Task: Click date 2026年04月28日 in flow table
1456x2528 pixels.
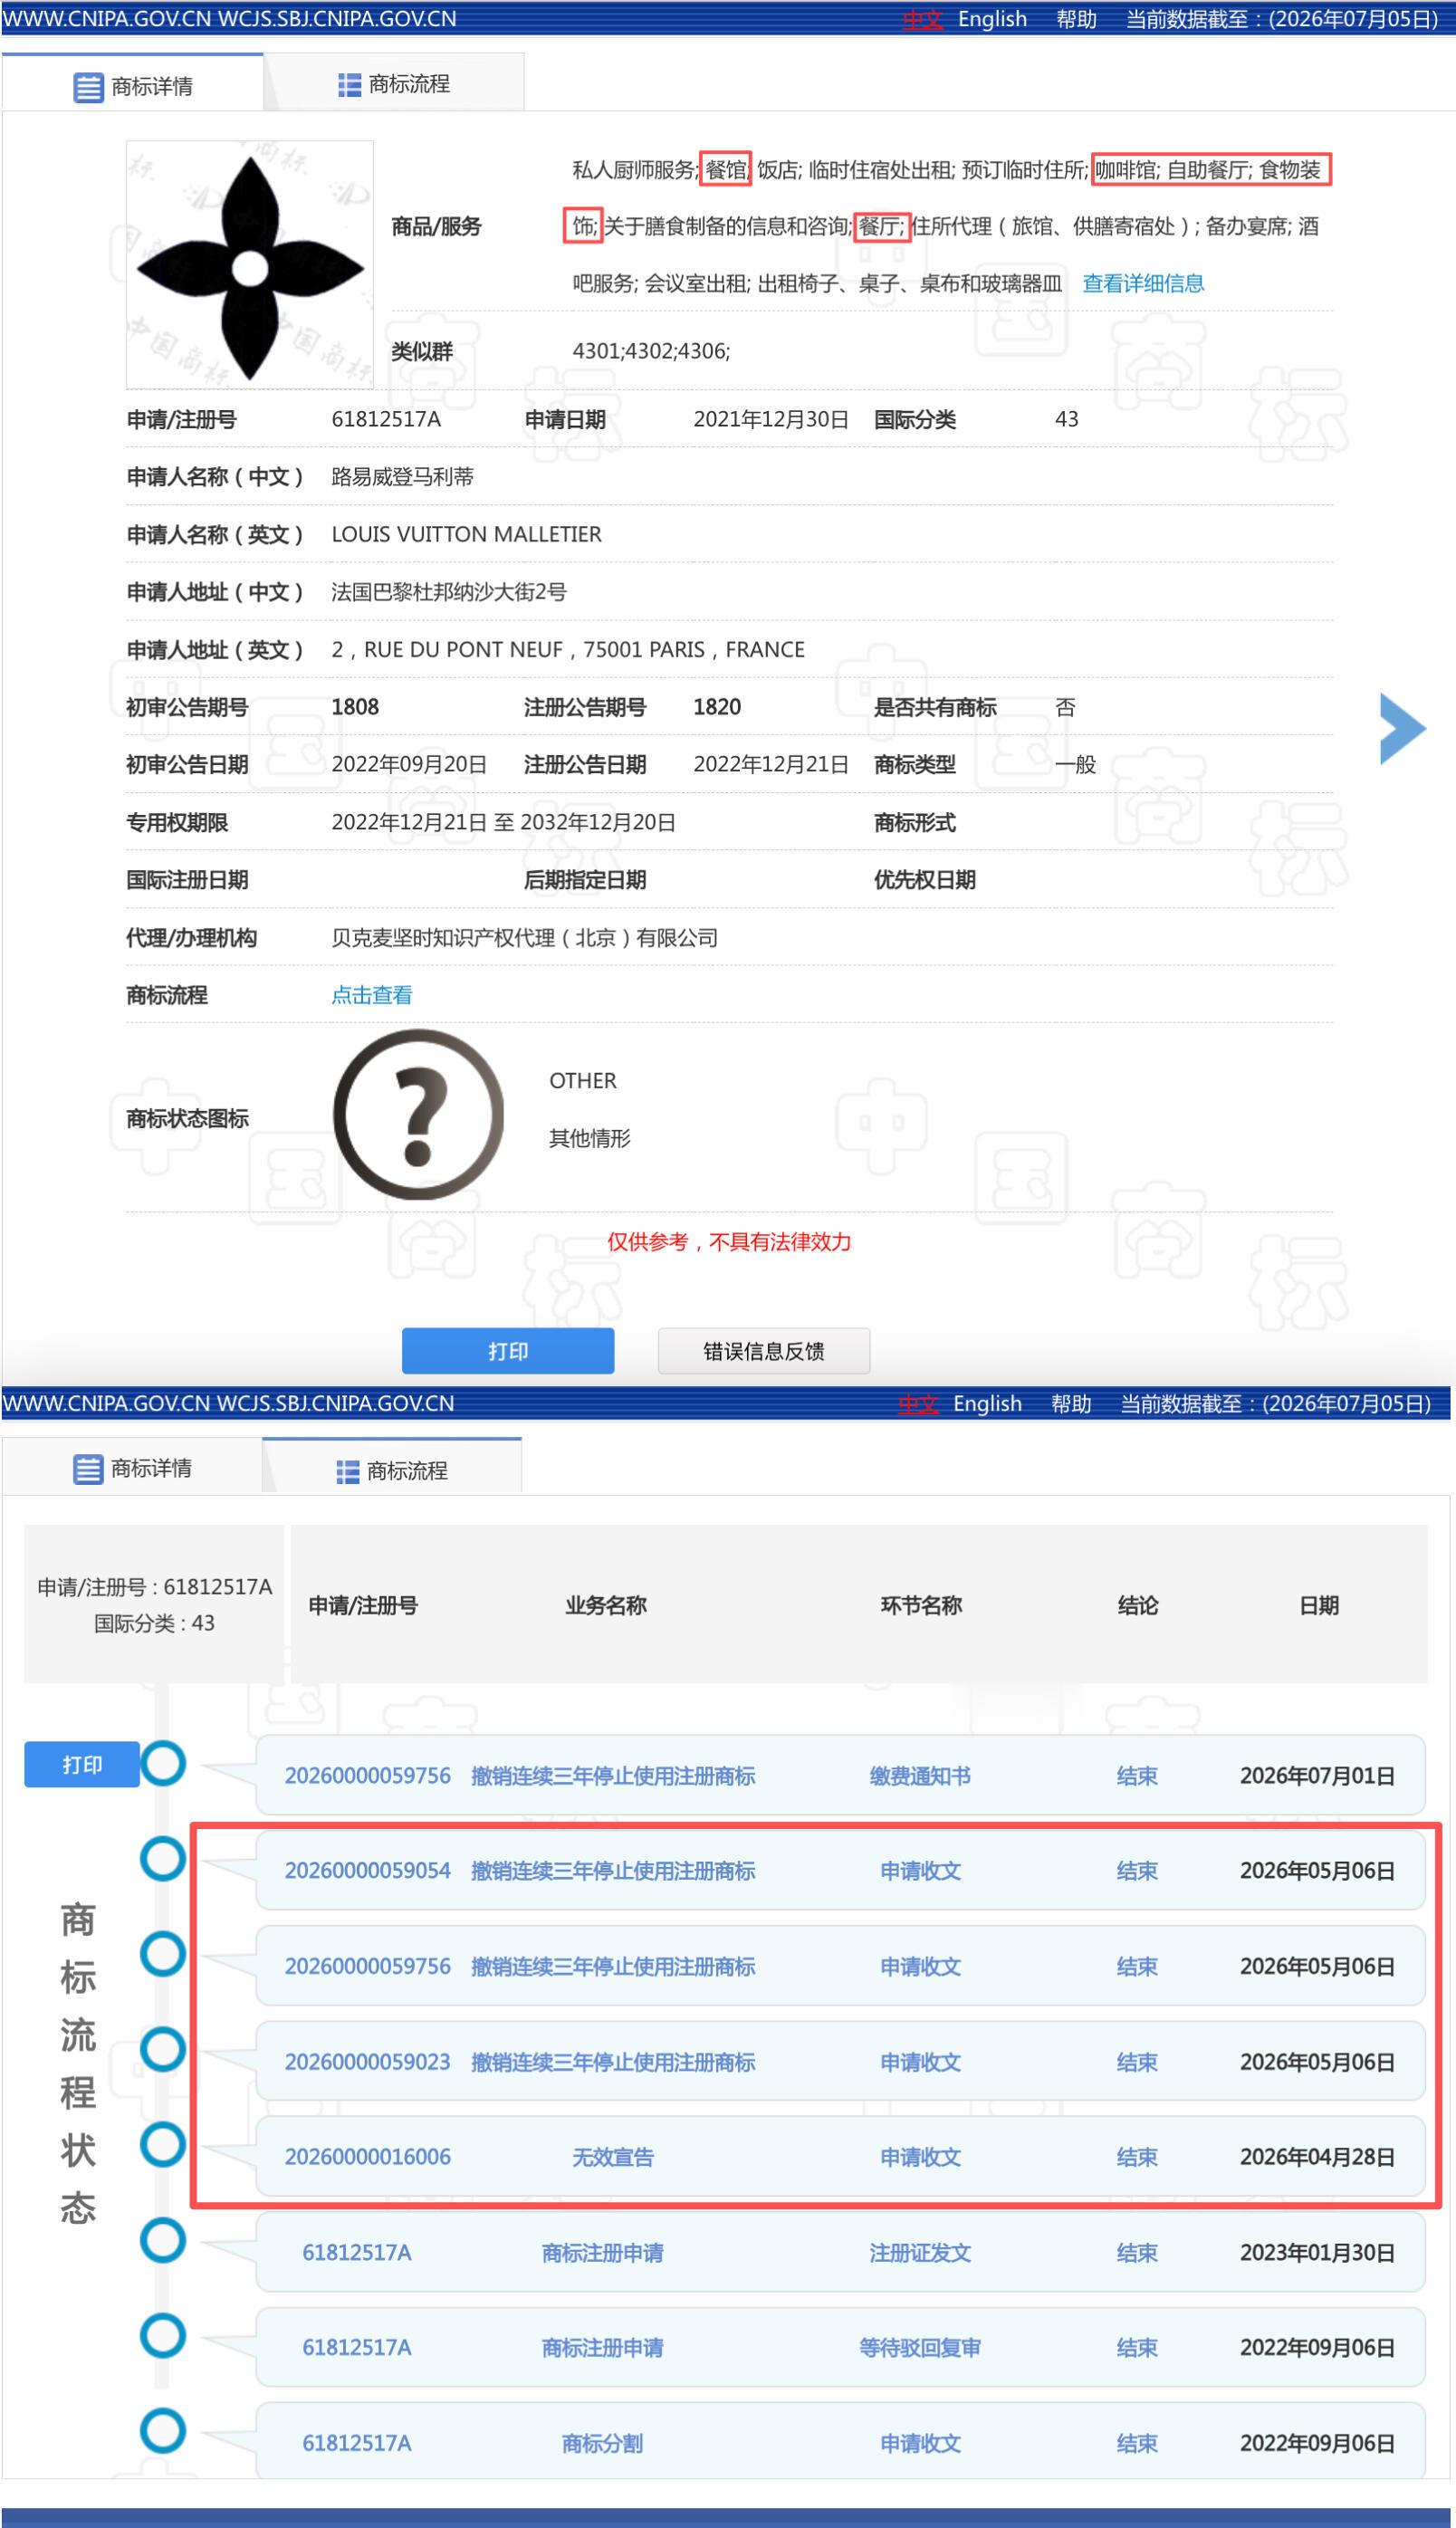Action: point(1317,2156)
